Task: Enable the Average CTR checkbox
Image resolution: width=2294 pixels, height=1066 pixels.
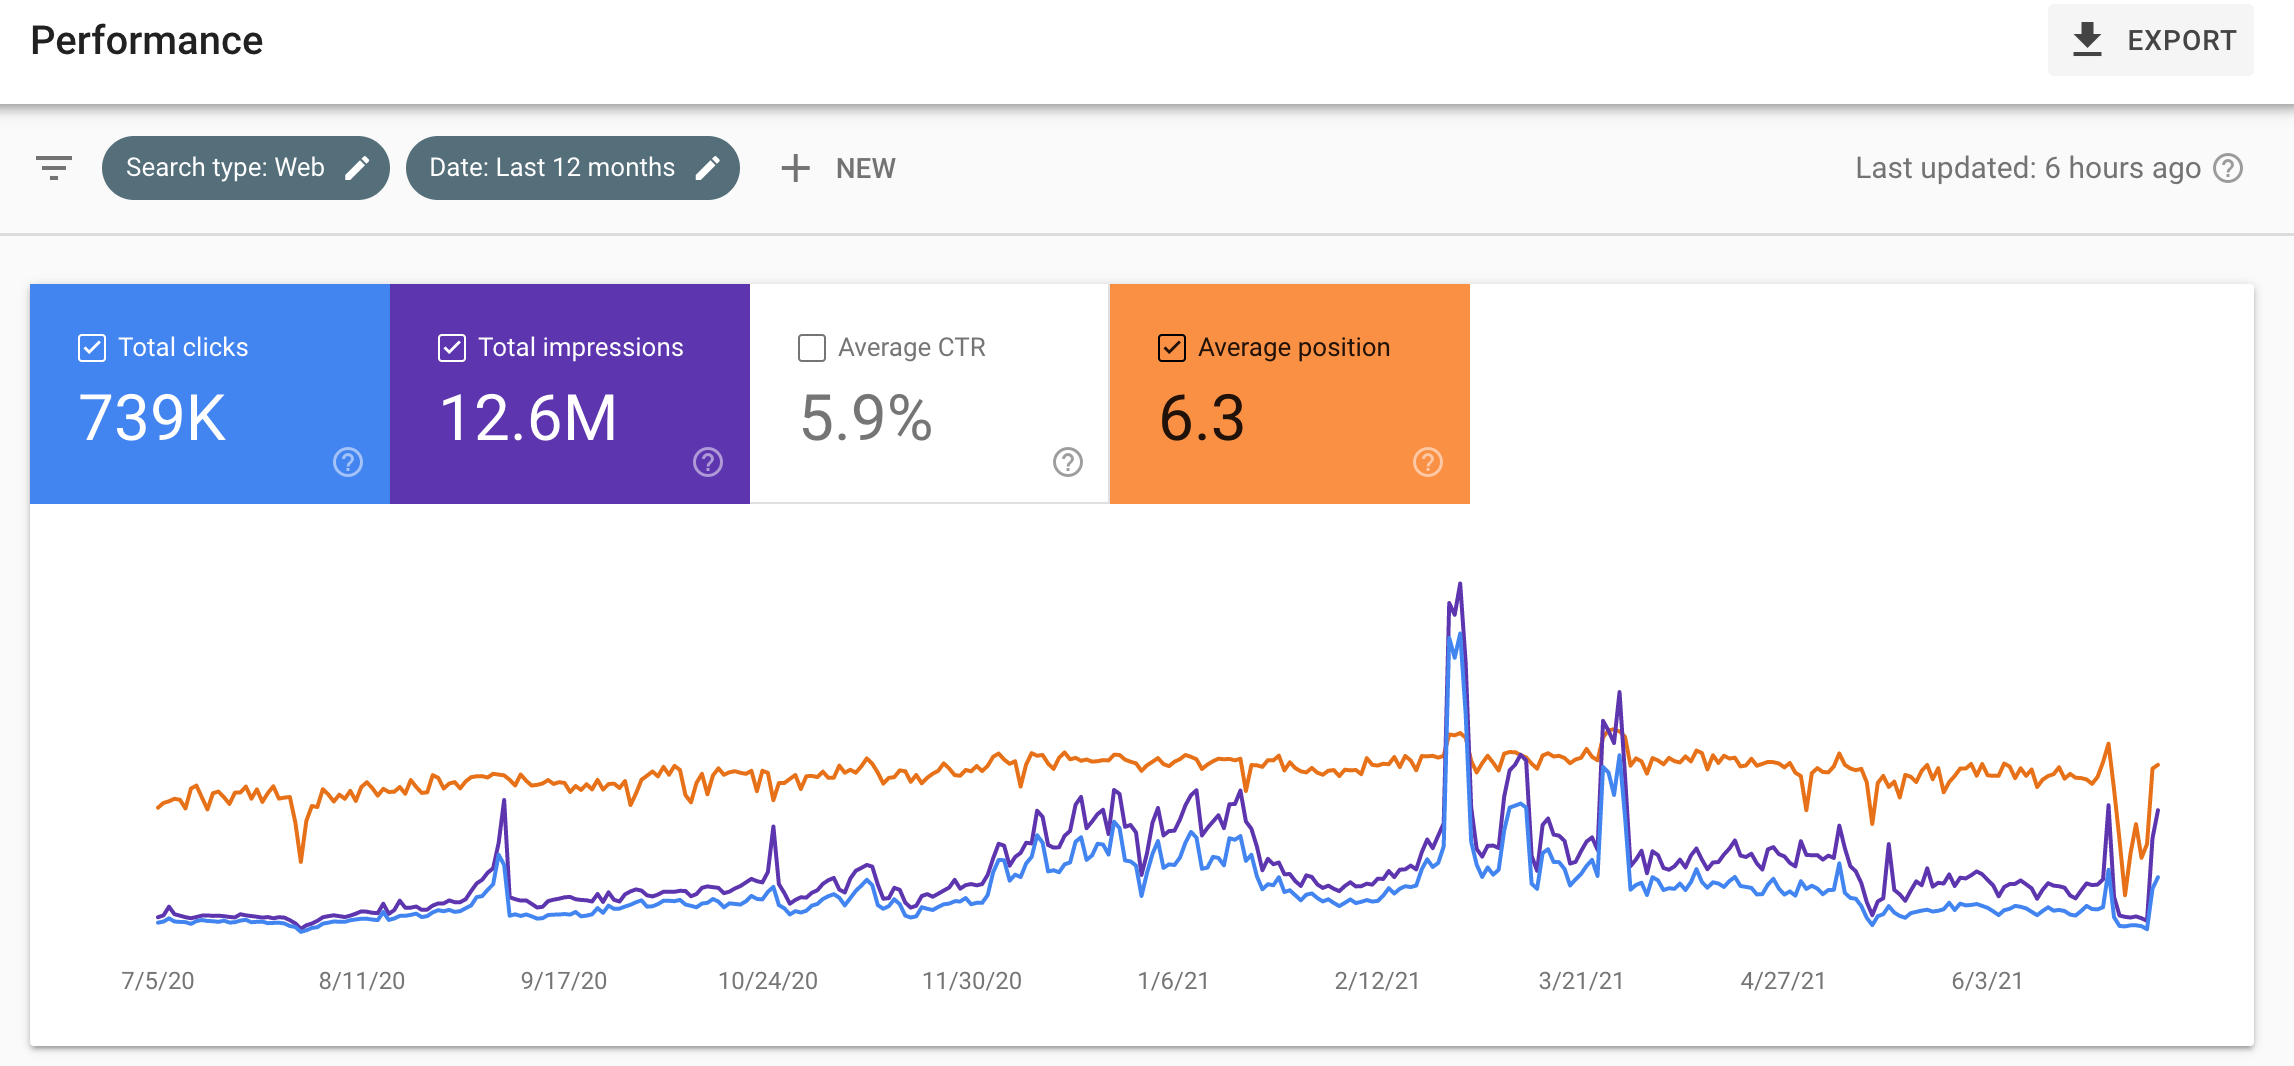Action: coord(812,348)
